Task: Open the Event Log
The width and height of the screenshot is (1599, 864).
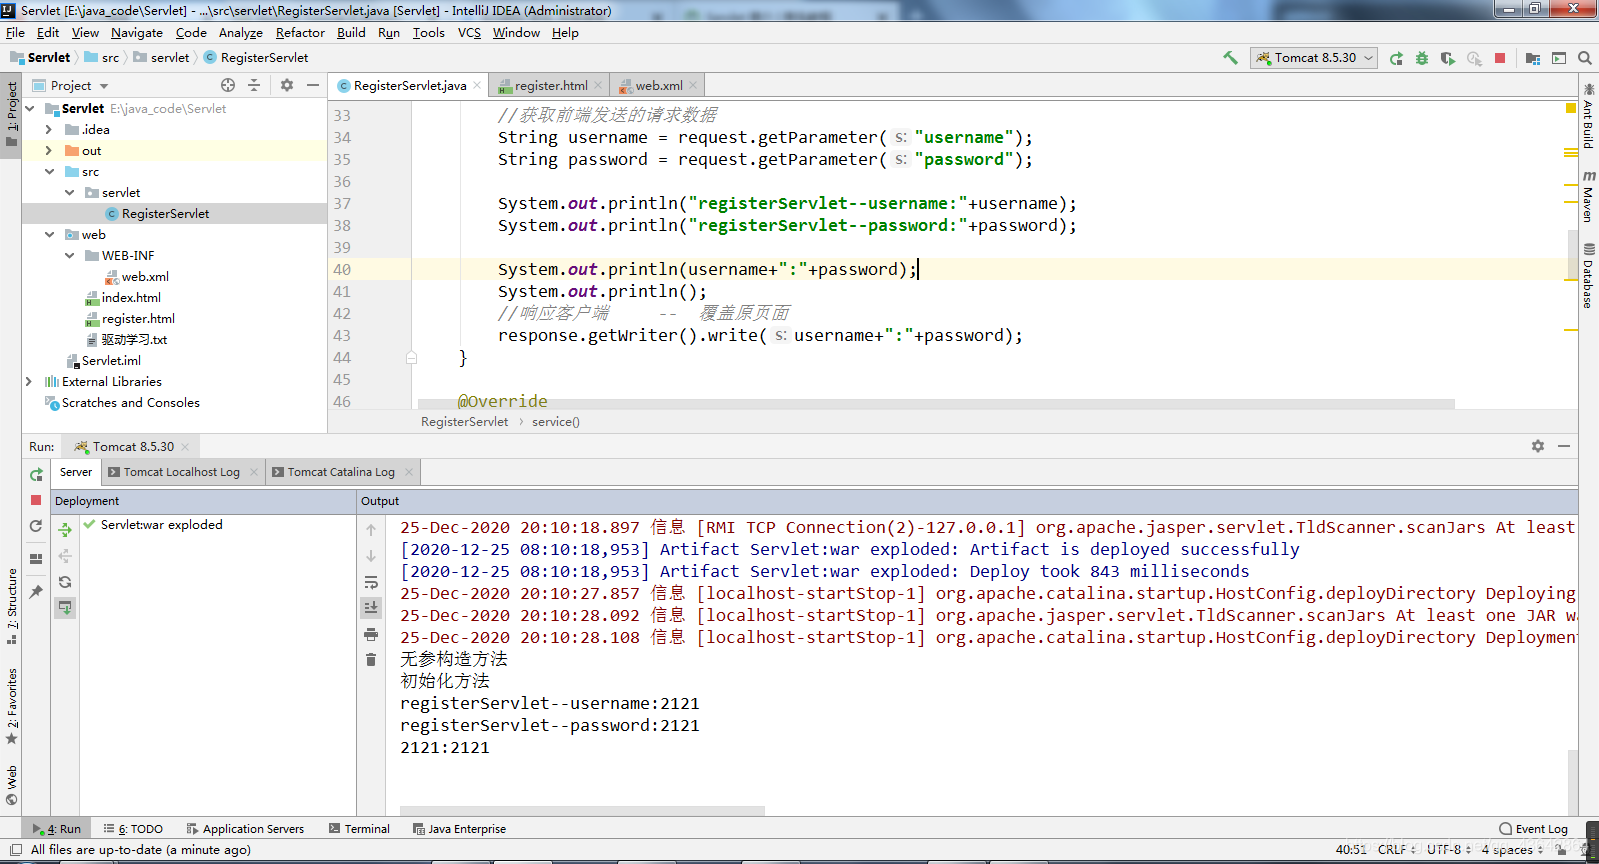Action: coord(1533,829)
